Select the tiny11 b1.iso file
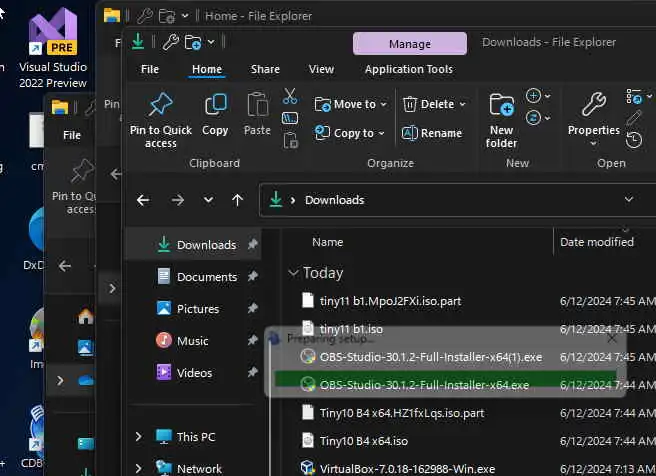The width and height of the screenshot is (656, 476). pos(351,329)
